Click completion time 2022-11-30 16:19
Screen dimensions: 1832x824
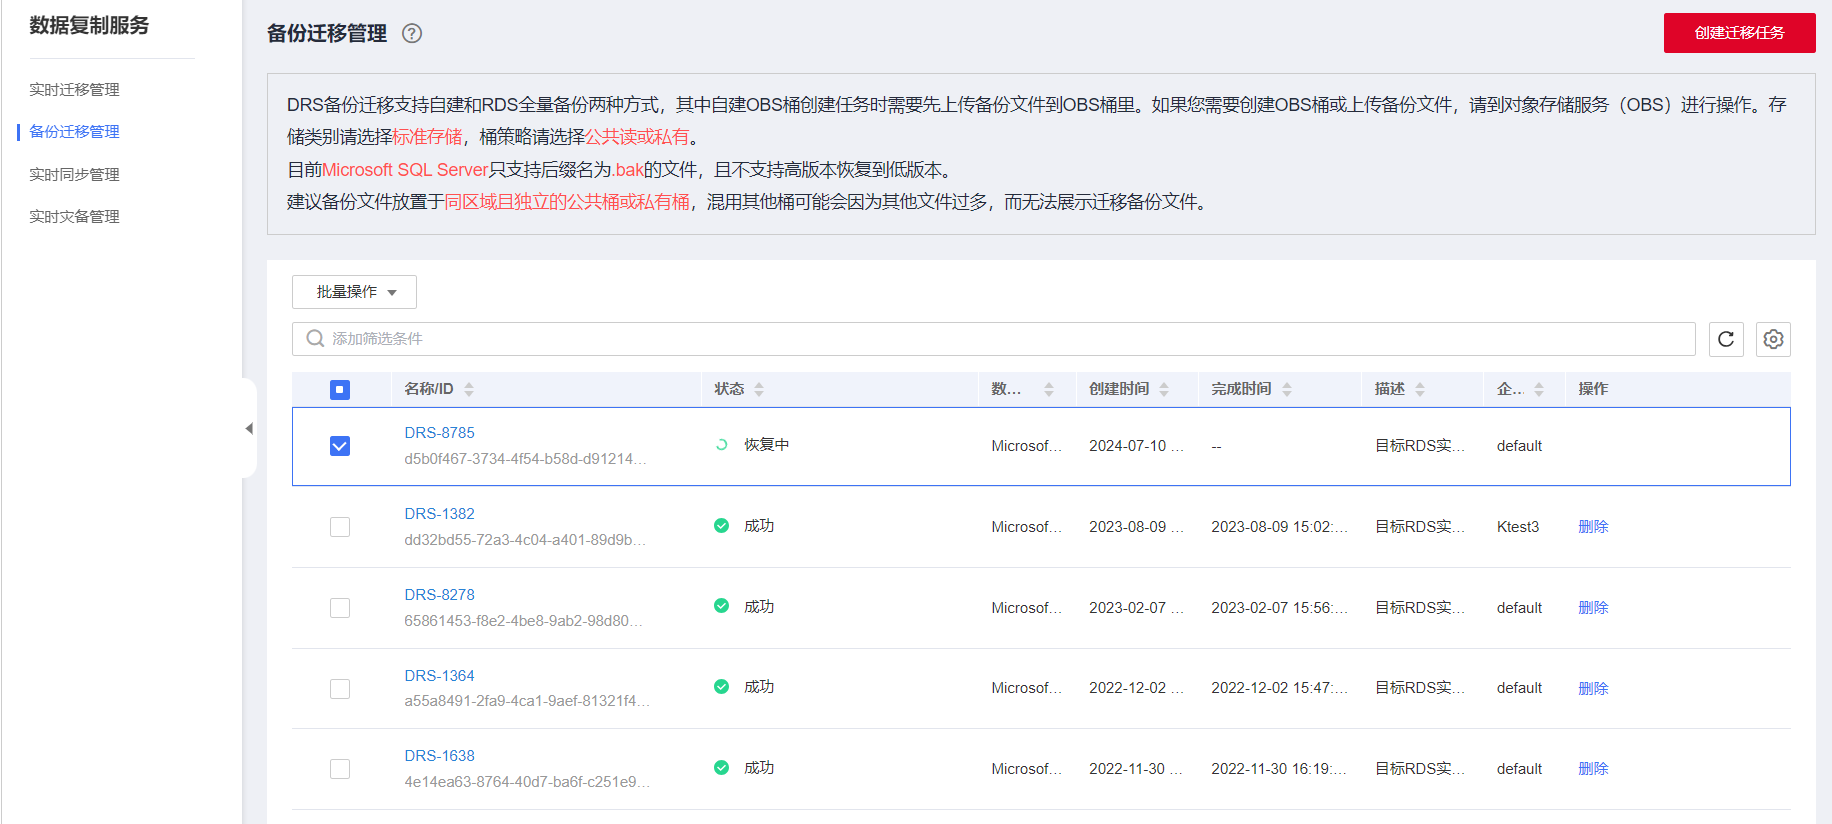1279,769
